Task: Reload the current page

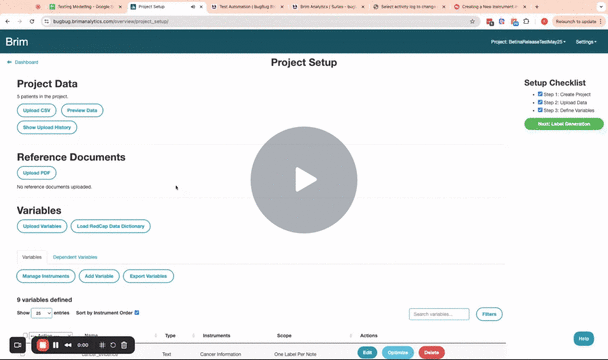Action: pyautogui.click(x=32, y=21)
